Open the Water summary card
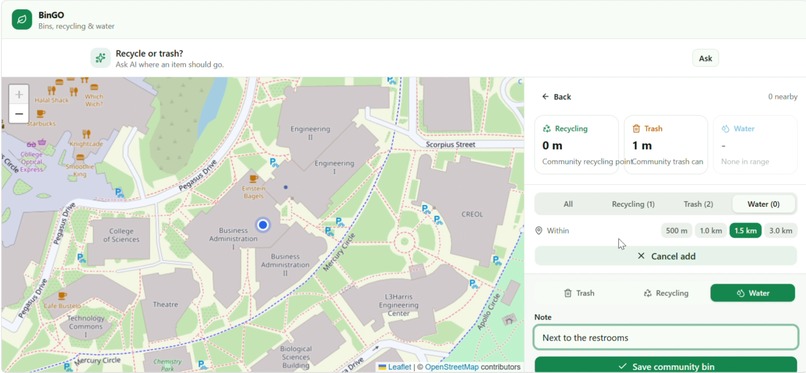 755,144
